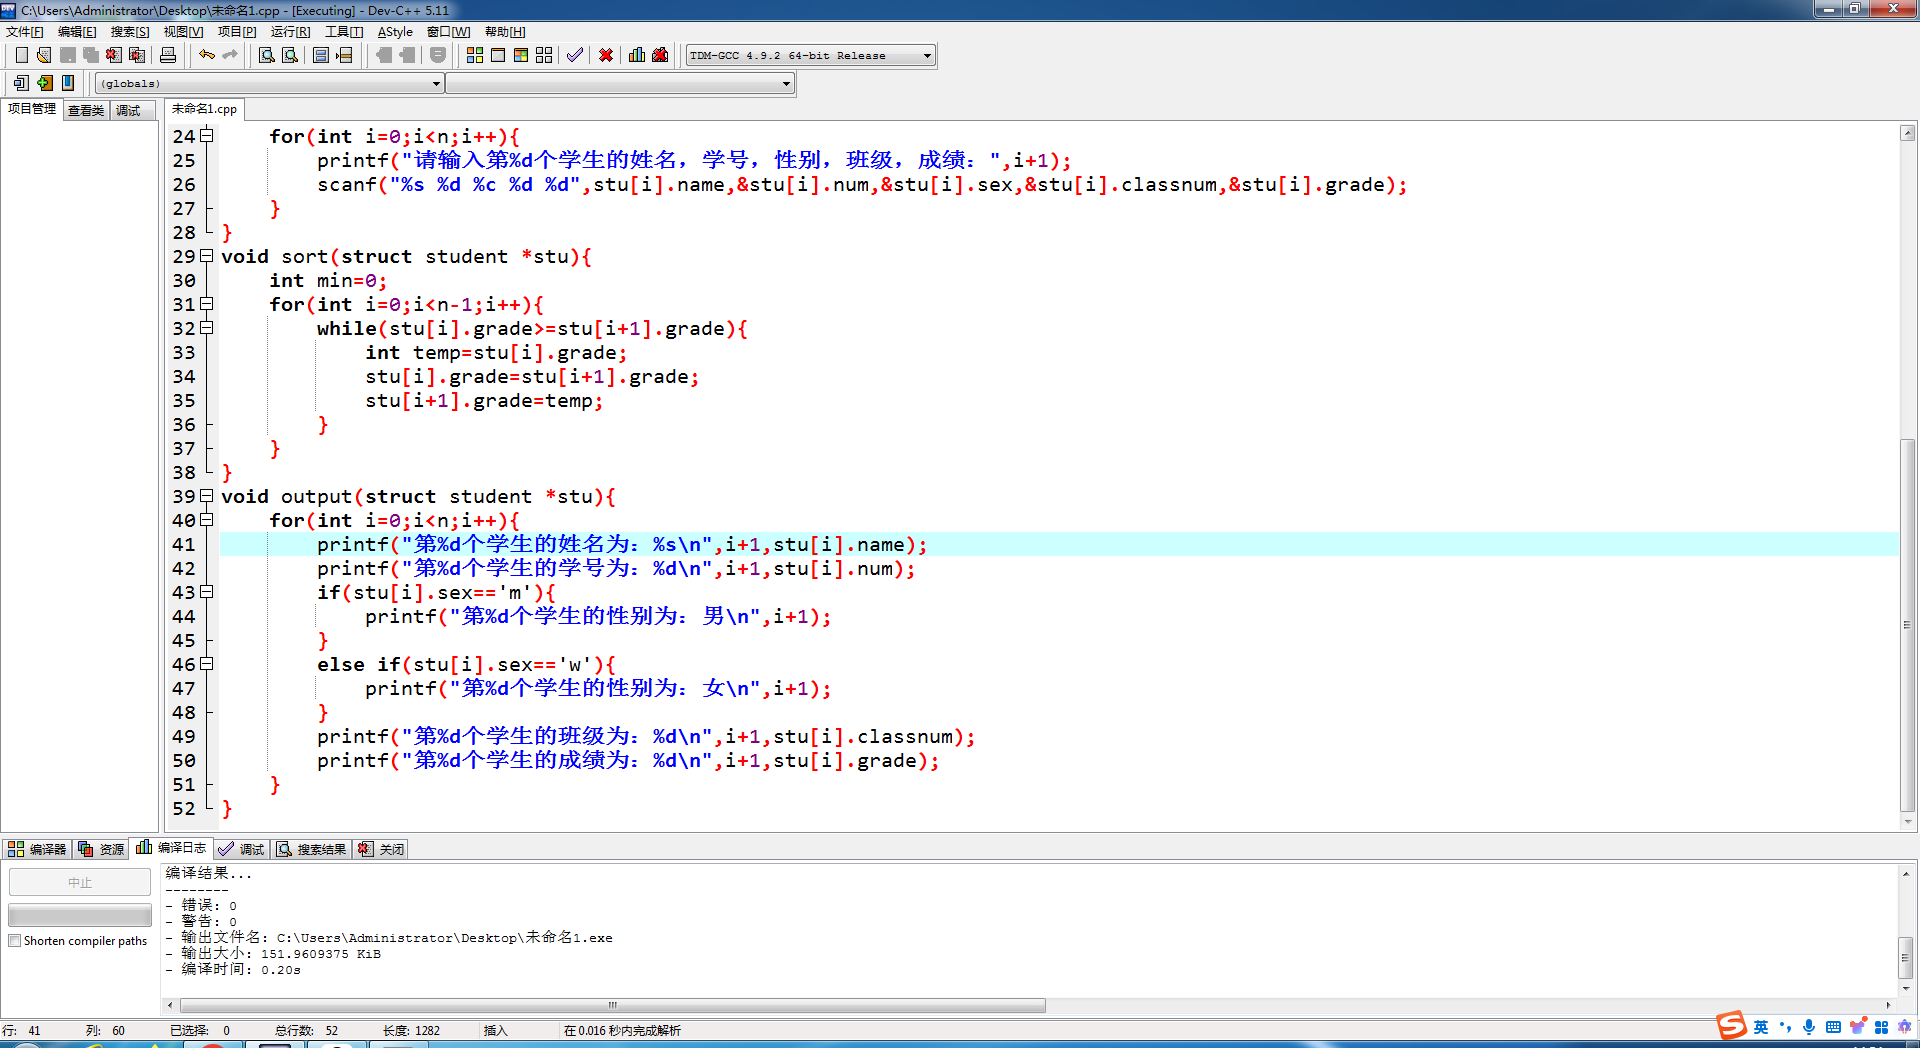Click the Profile analysis bar chart icon
This screenshot has height=1048, width=1920.
coord(637,55)
